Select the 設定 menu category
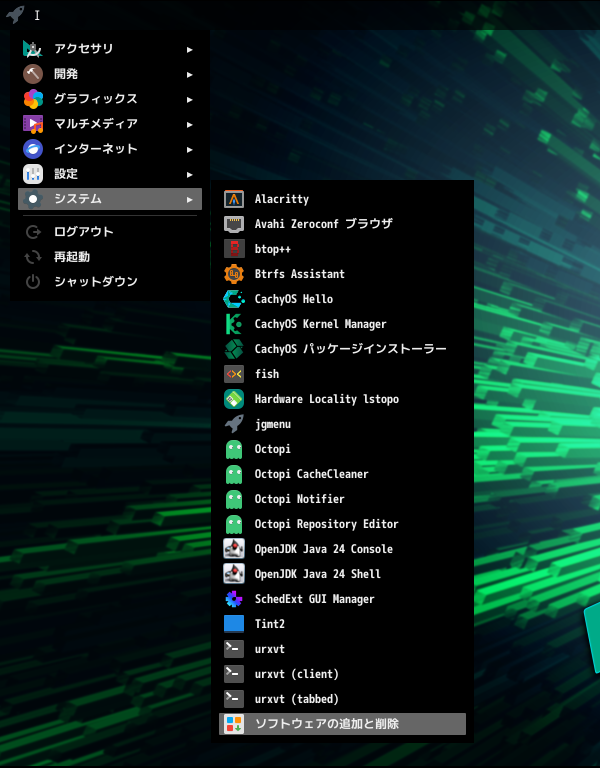Screen dimensions: 600x768 tap(66, 174)
